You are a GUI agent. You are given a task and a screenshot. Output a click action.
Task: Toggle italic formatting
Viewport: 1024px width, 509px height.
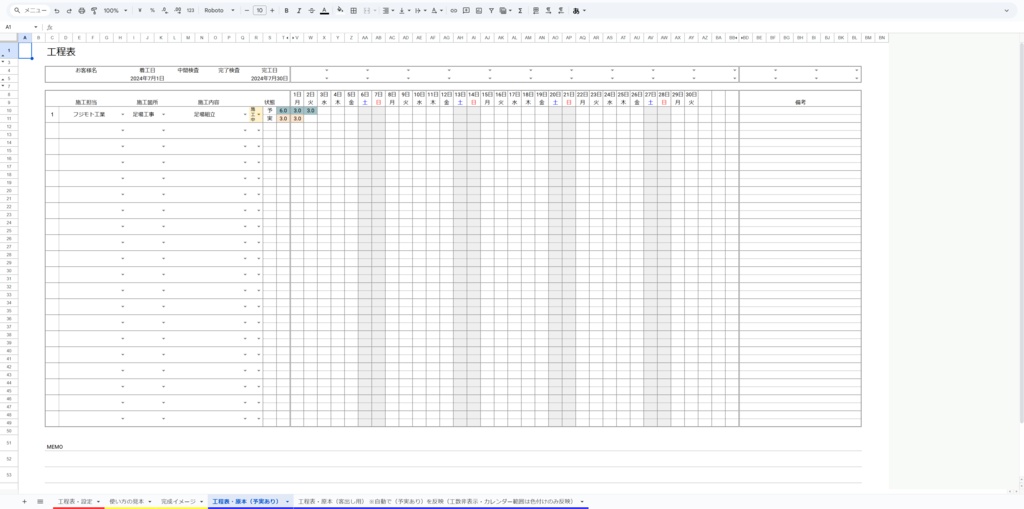[x=298, y=10]
